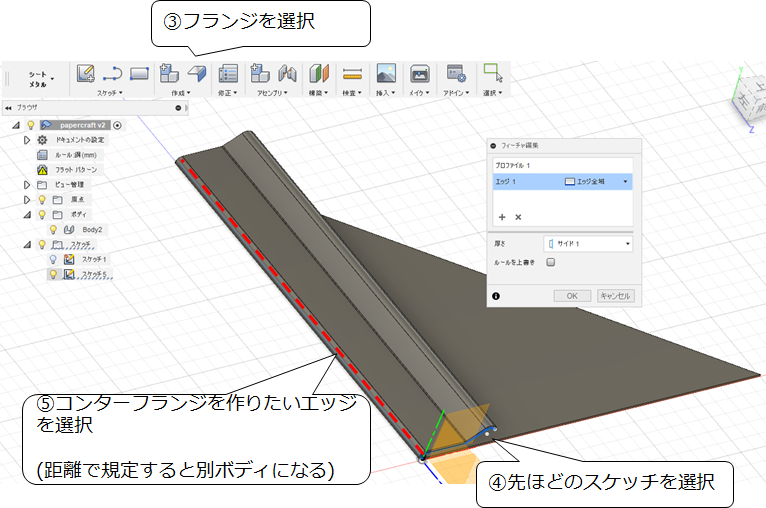Toggle lightbulb visibility of スケッチ folder
Viewport: 766px width, 508px height.
pos(42,244)
